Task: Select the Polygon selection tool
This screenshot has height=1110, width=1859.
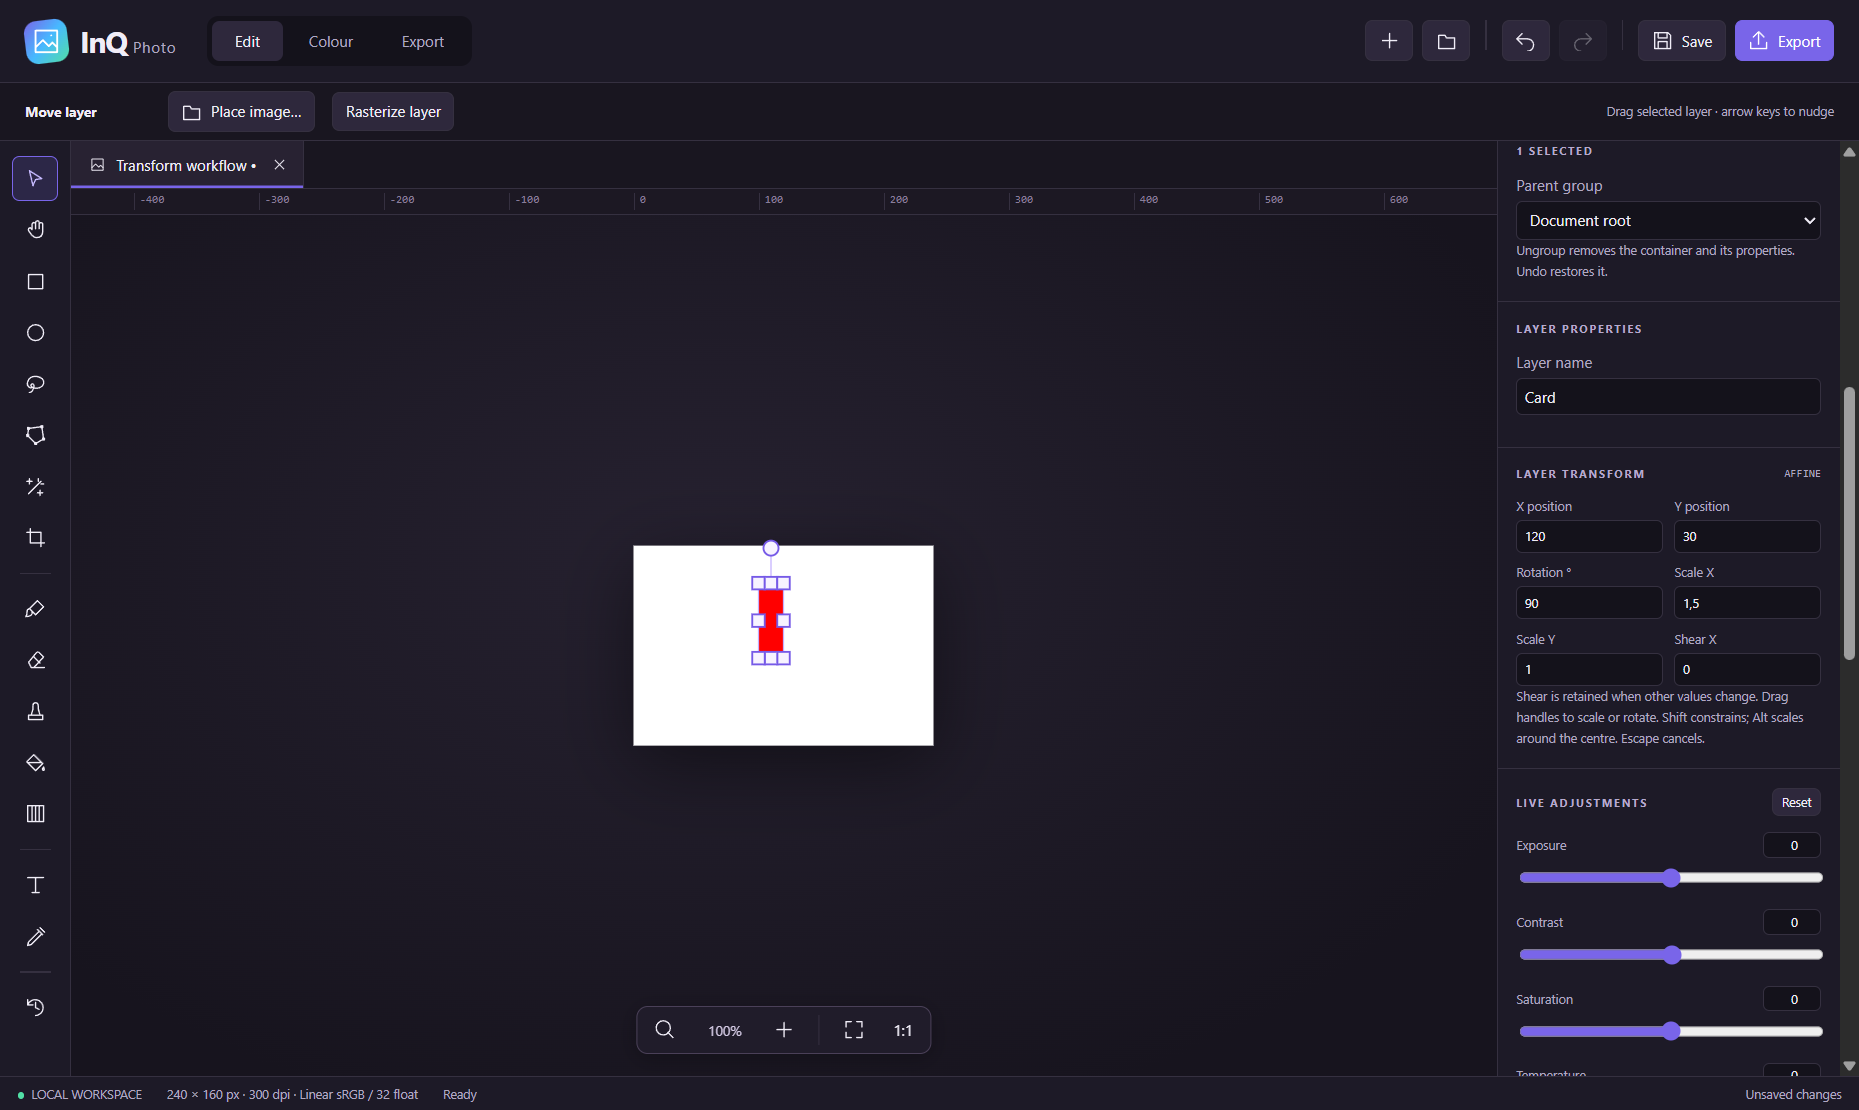Action: point(35,435)
